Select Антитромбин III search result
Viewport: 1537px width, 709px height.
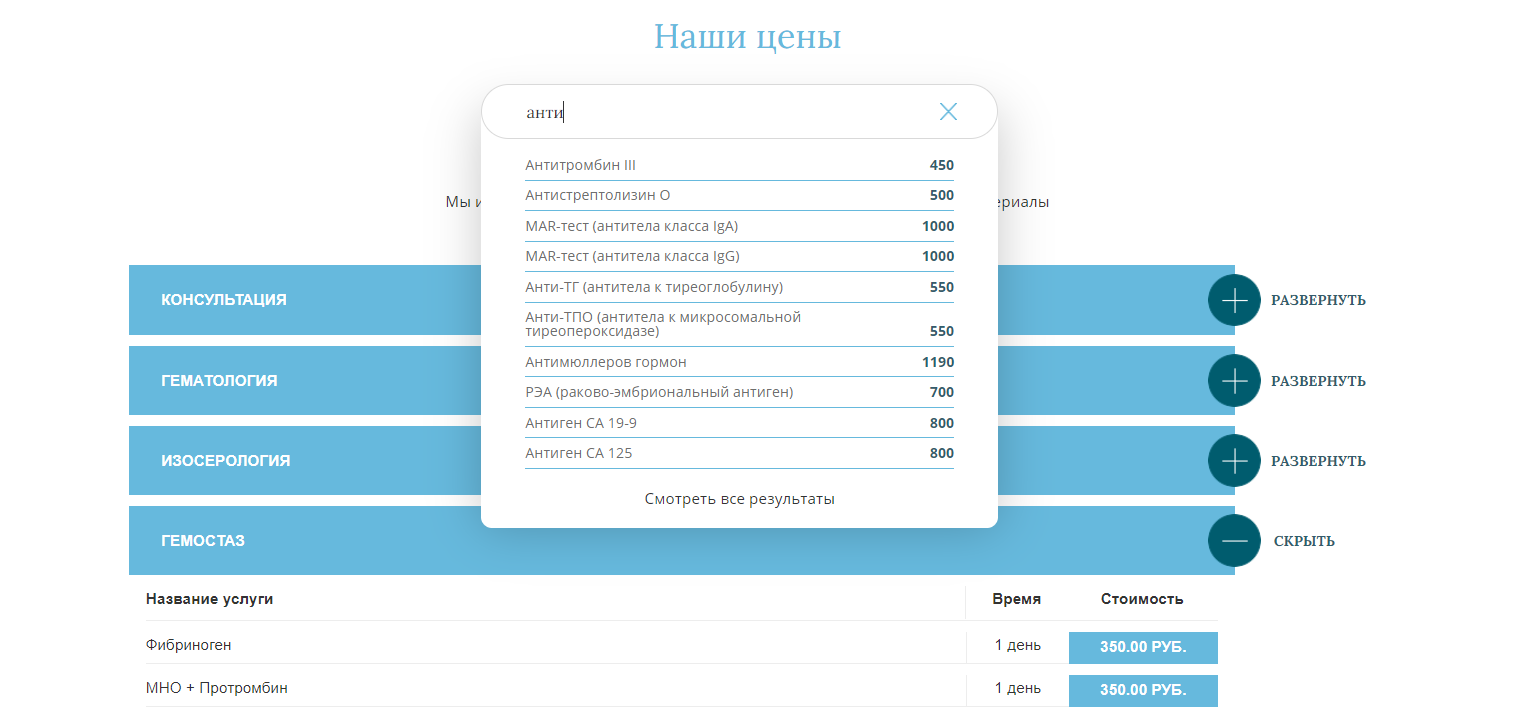tap(581, 165)
